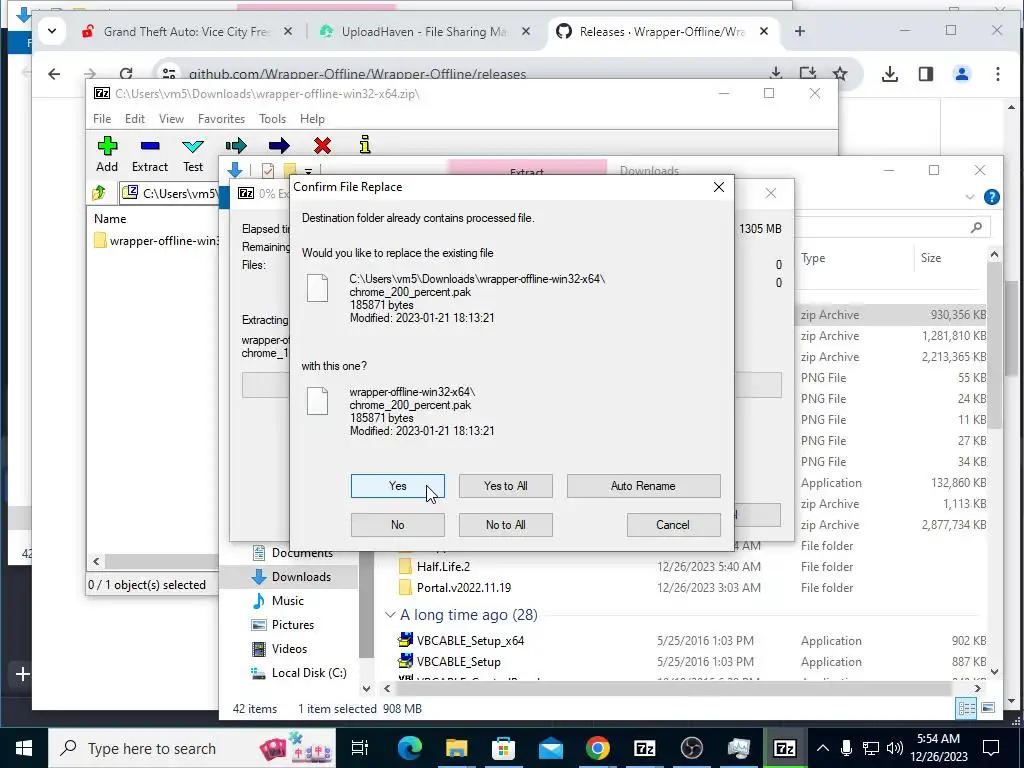This screenshot has width=1024, height=768.
Task: Select the Portal.v2022.11.19 folder
Action: click(x=464, y=588)
